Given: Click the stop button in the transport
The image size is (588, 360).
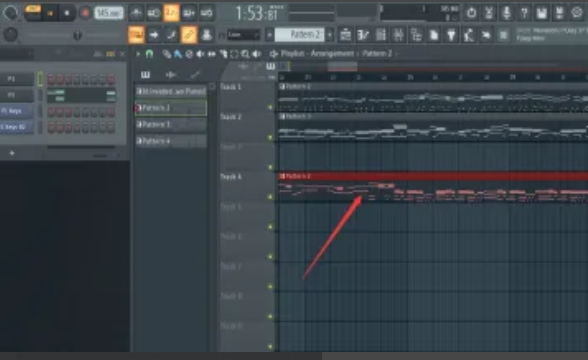Looking at the screenshot, I should point(67,14).
